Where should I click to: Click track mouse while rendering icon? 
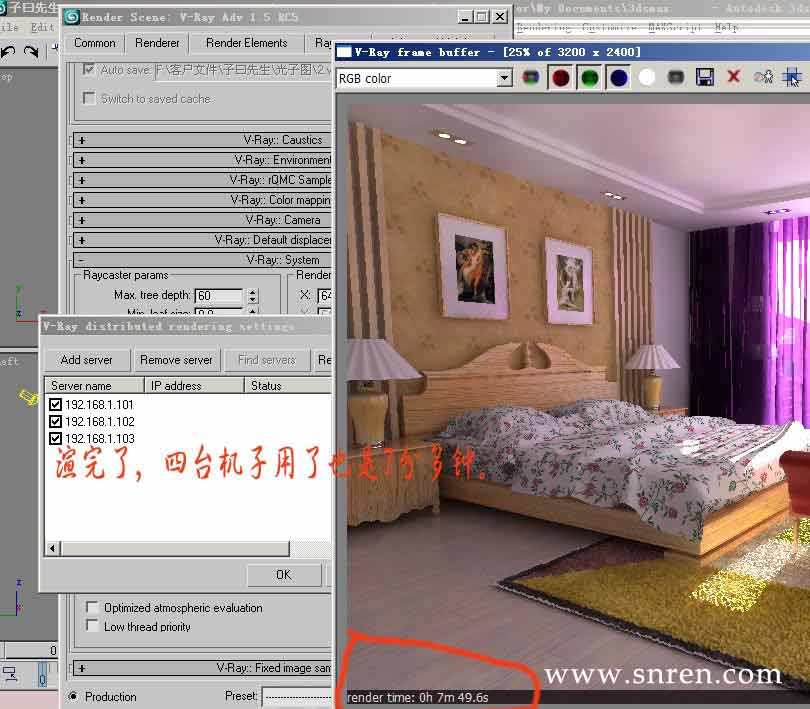coord(791,78)
